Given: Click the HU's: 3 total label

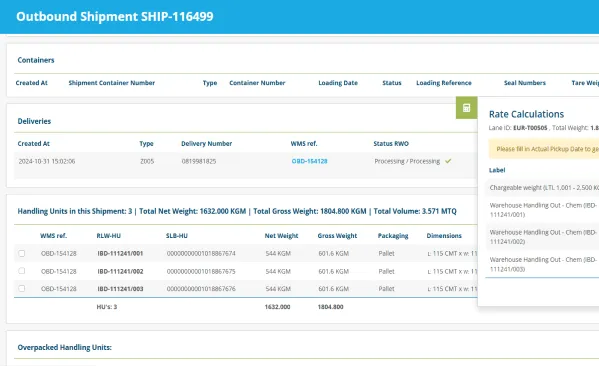Looking at the screenshot, I should 107,307.
